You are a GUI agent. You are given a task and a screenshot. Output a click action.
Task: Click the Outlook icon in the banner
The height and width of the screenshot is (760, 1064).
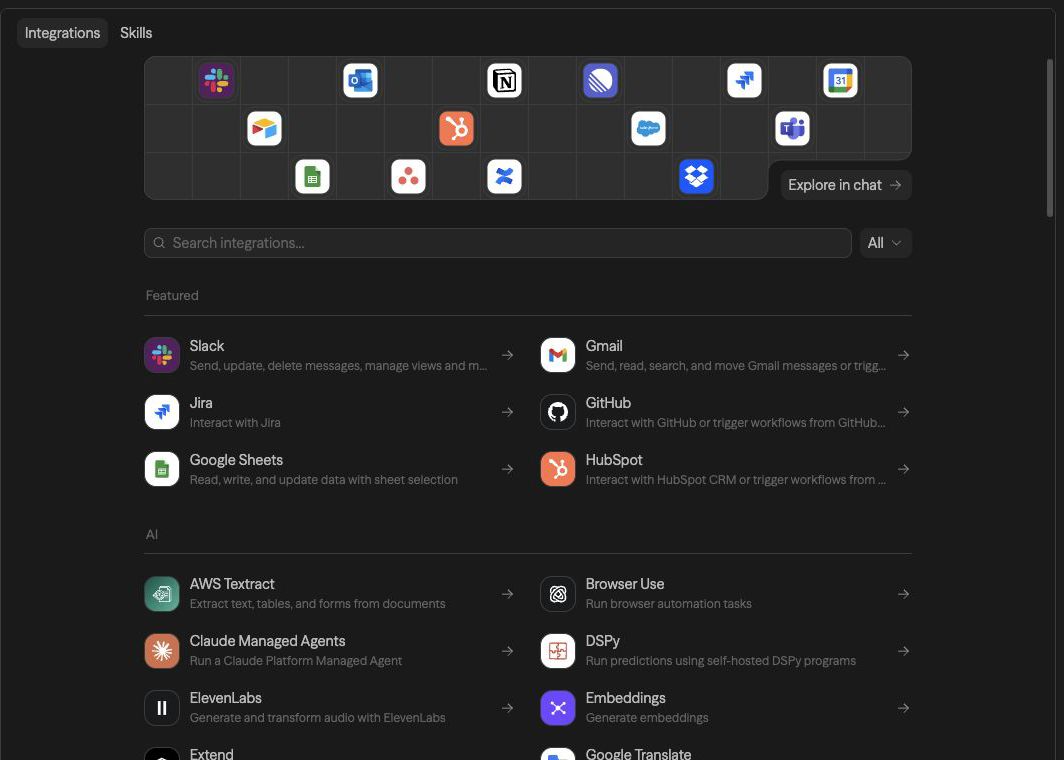360,81
